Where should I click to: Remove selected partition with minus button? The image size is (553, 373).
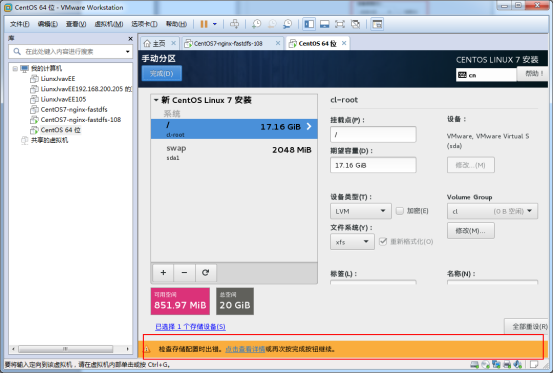point(184,273)
